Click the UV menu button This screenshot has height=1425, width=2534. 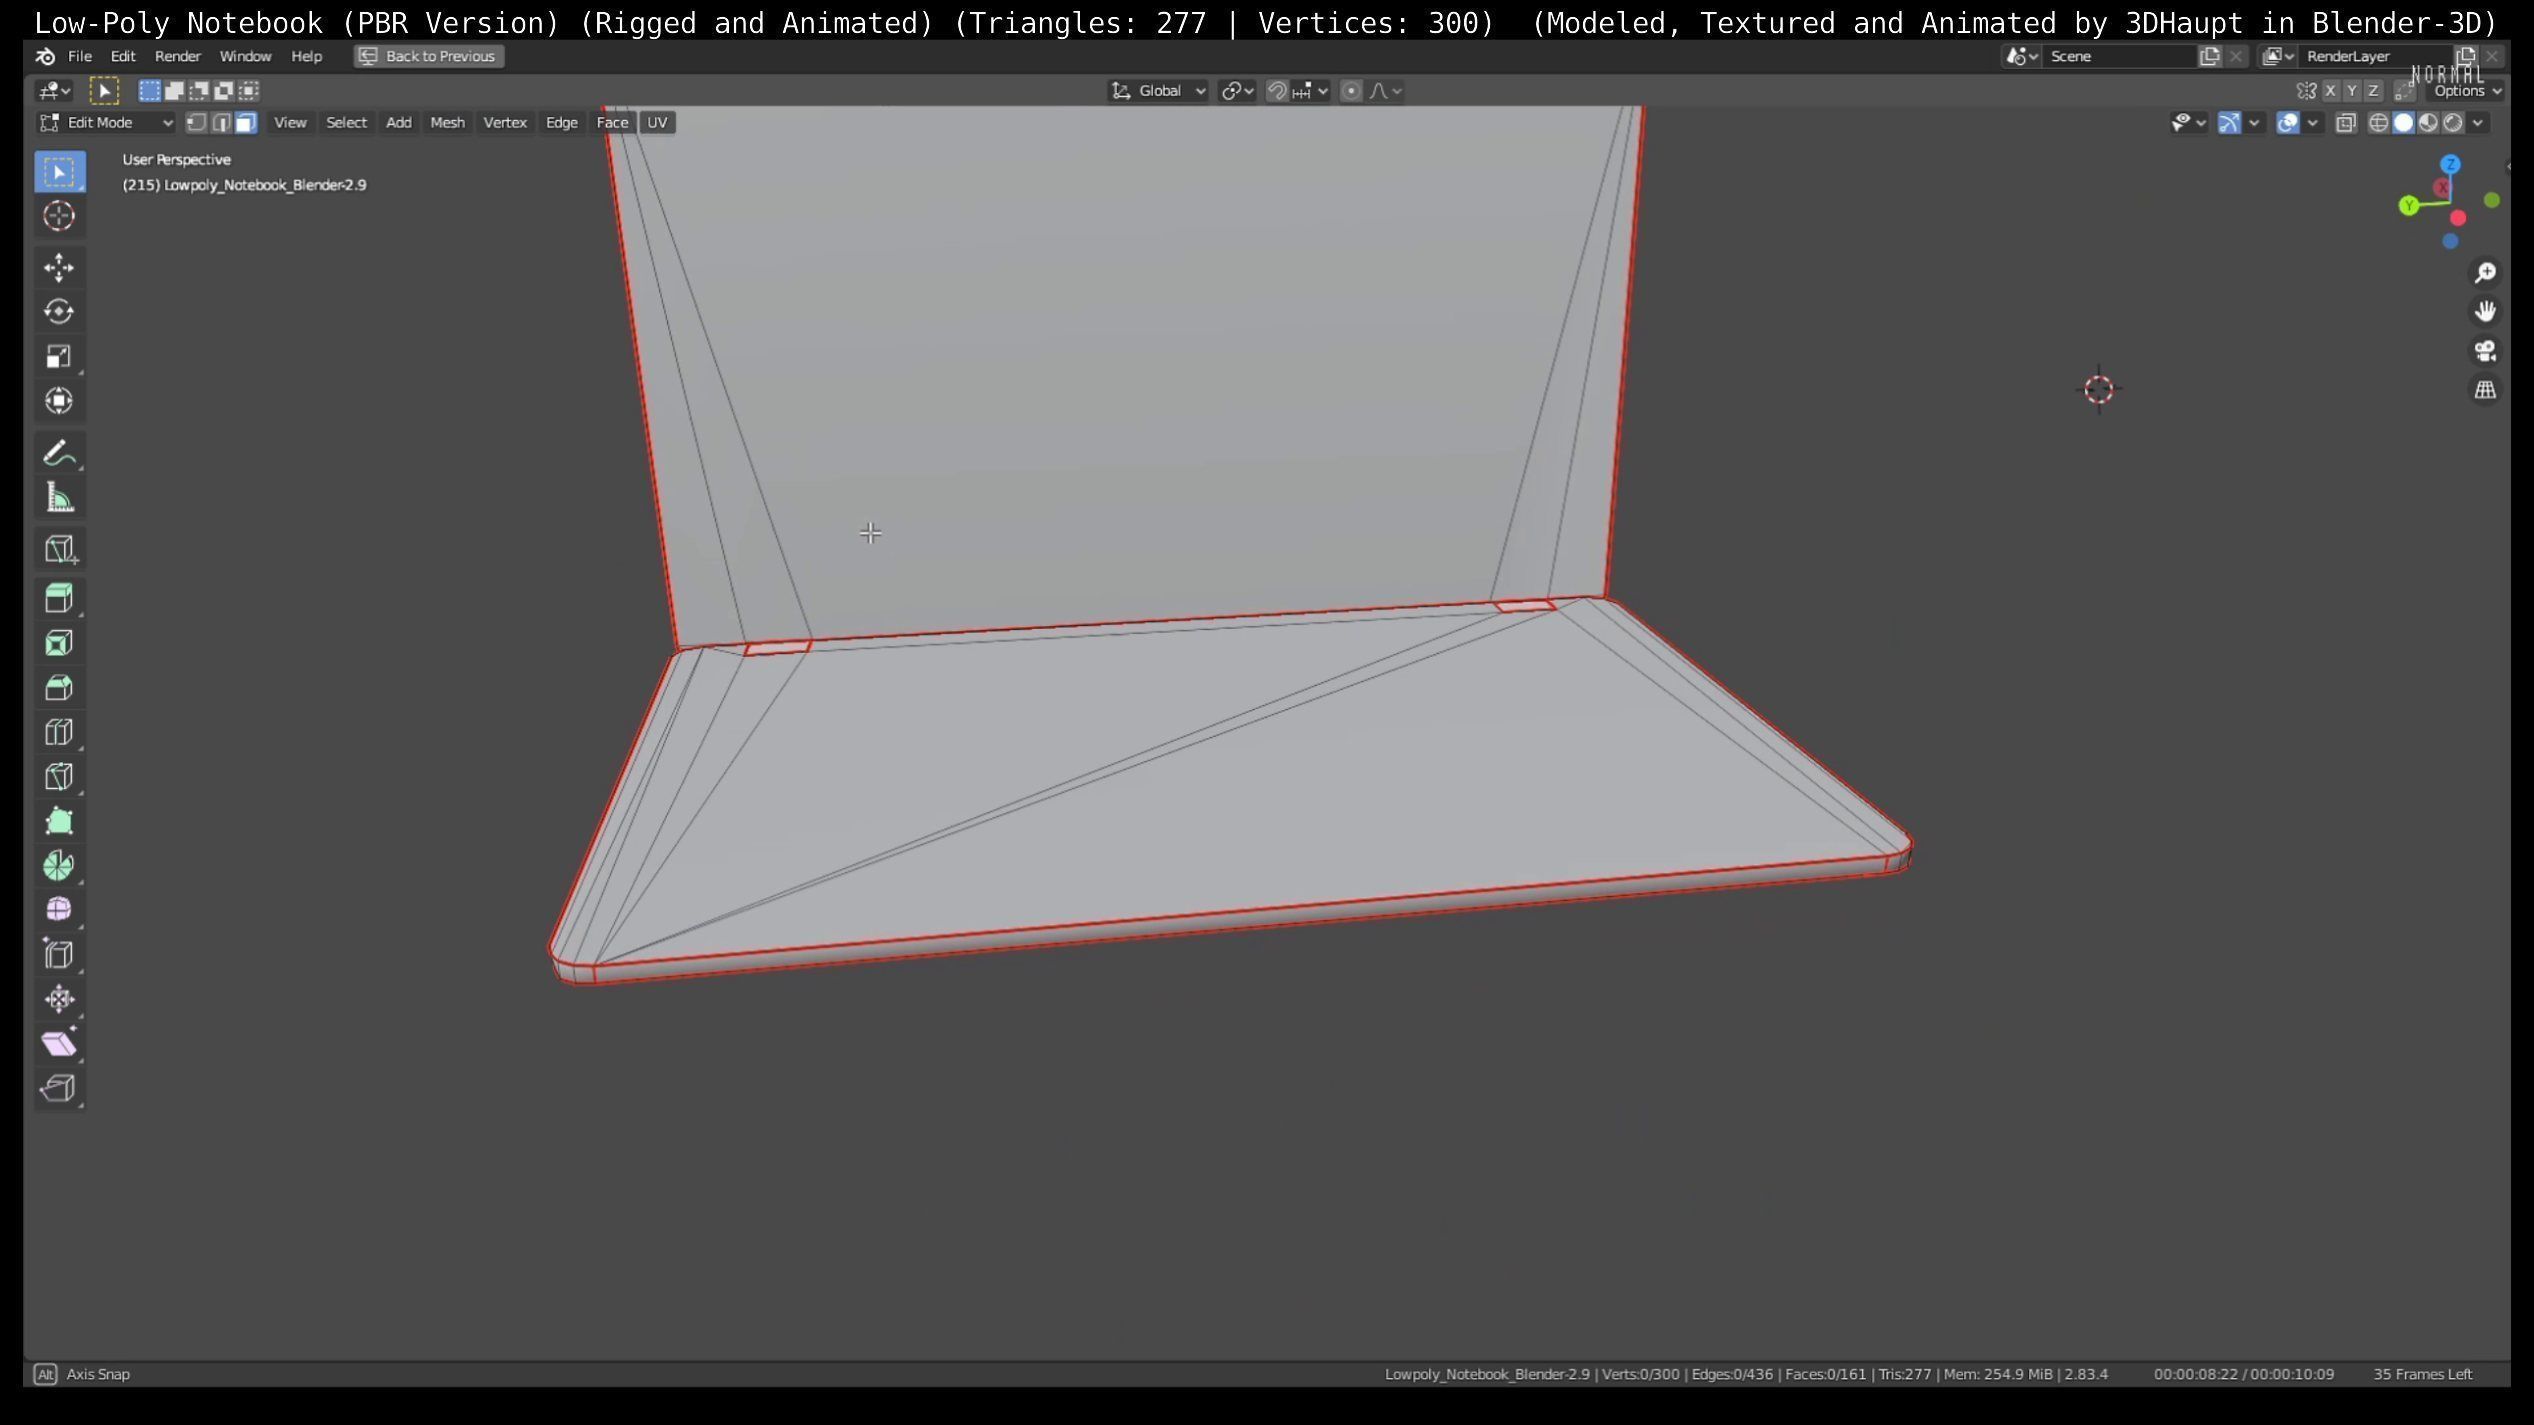[656, 122]
